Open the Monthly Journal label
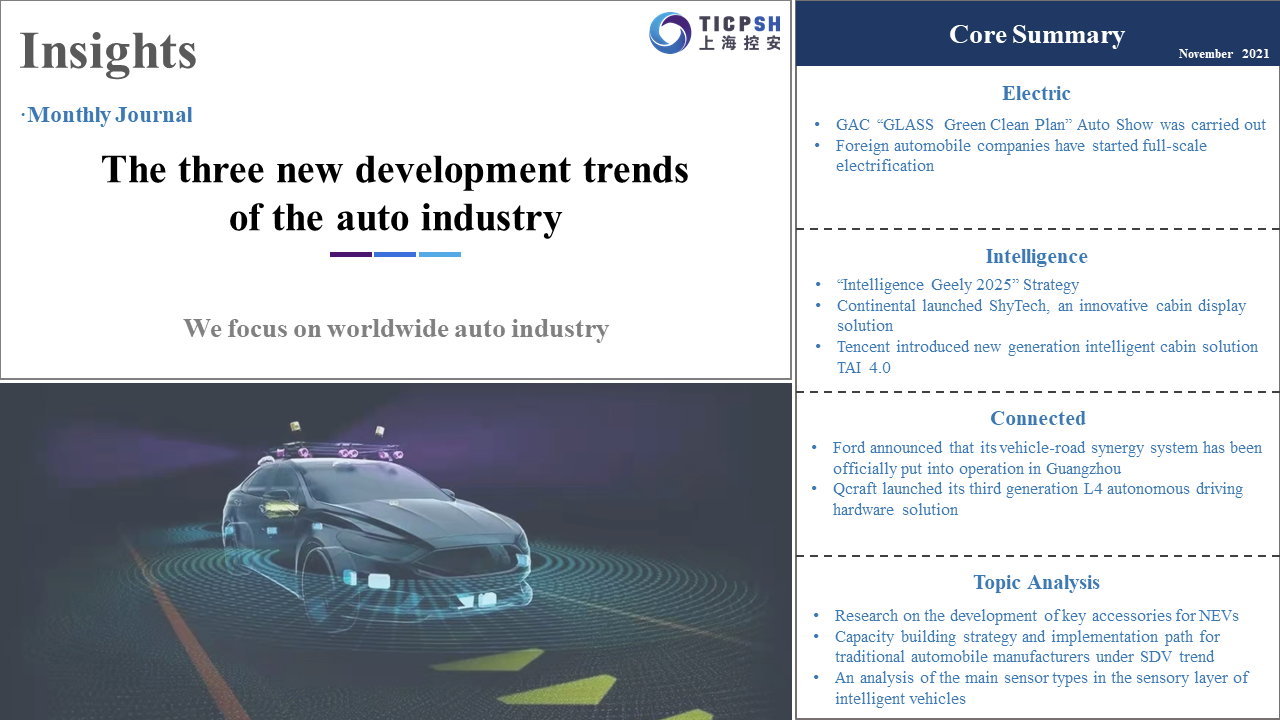This screenshot has height=720, width=1280. click(109, 115)
